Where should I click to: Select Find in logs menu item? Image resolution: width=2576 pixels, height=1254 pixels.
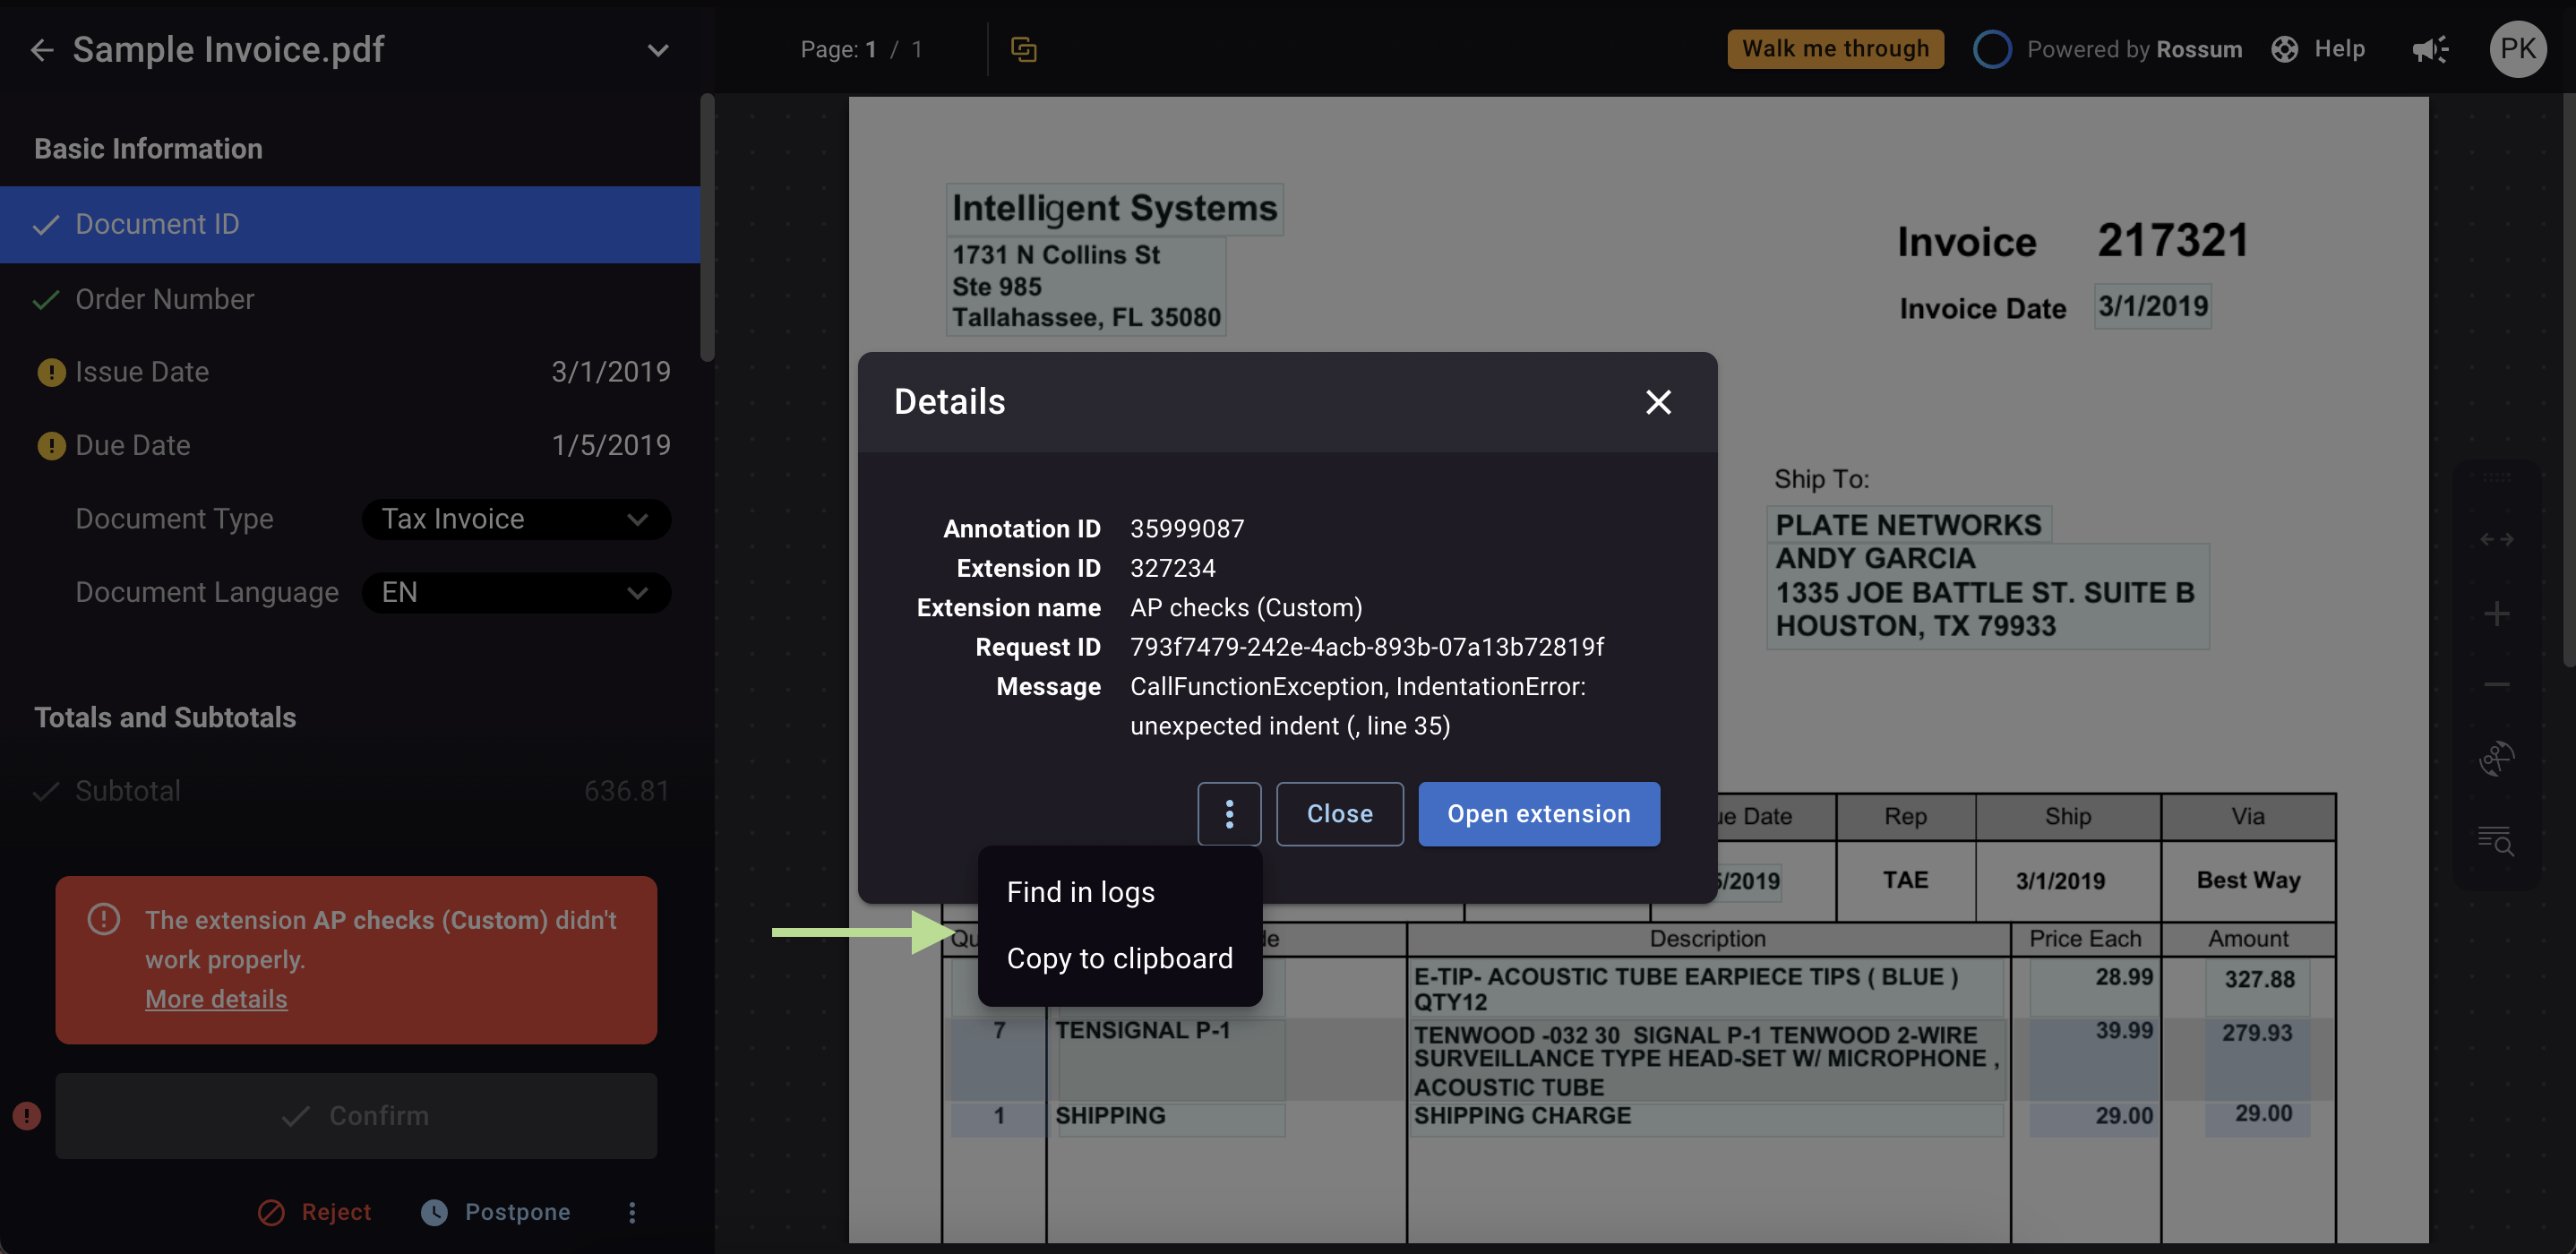tap(1080, 891)
